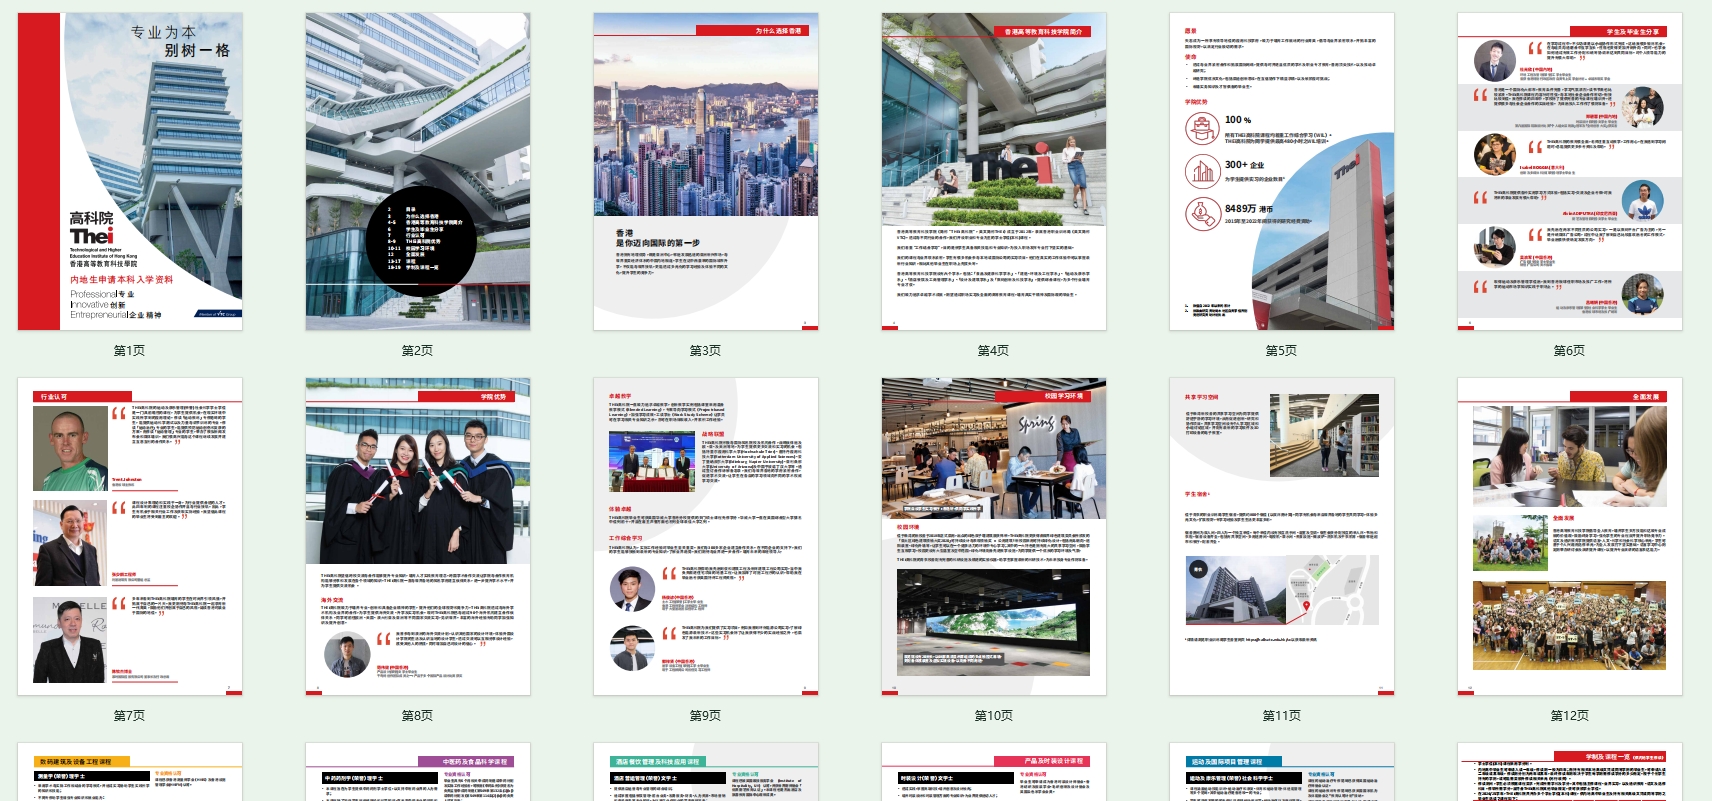Click the 第1页 page label
The height and width of the screenshot is (801, 1712).
[129, 351]
